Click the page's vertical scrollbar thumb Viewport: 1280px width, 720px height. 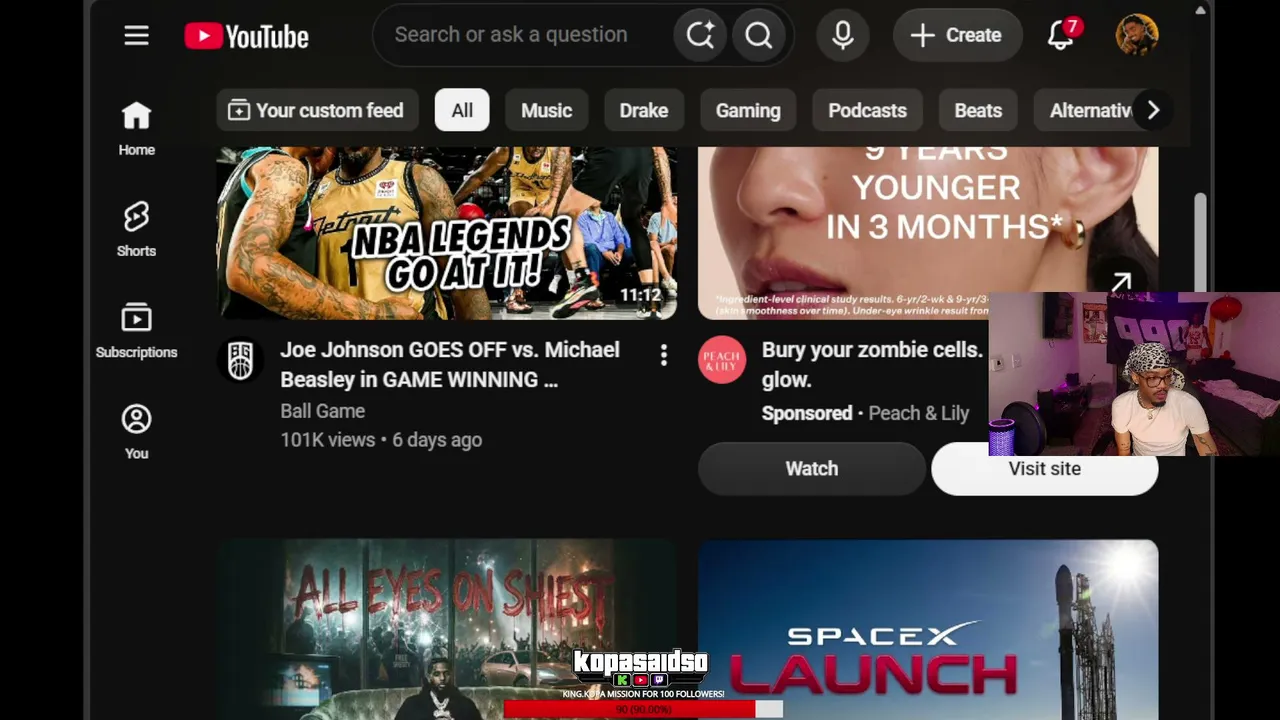[x=1200, y=242]
